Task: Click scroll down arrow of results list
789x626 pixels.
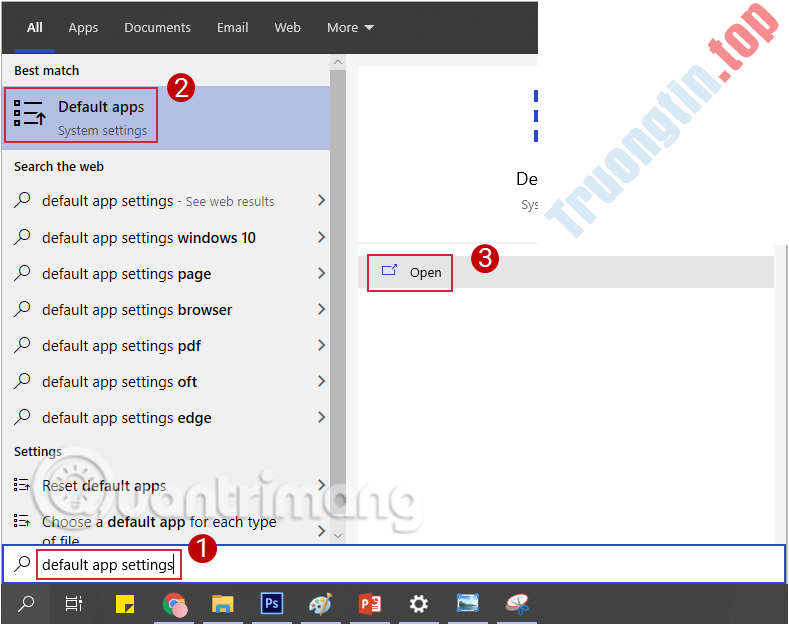Action: (x=338, y=535)
